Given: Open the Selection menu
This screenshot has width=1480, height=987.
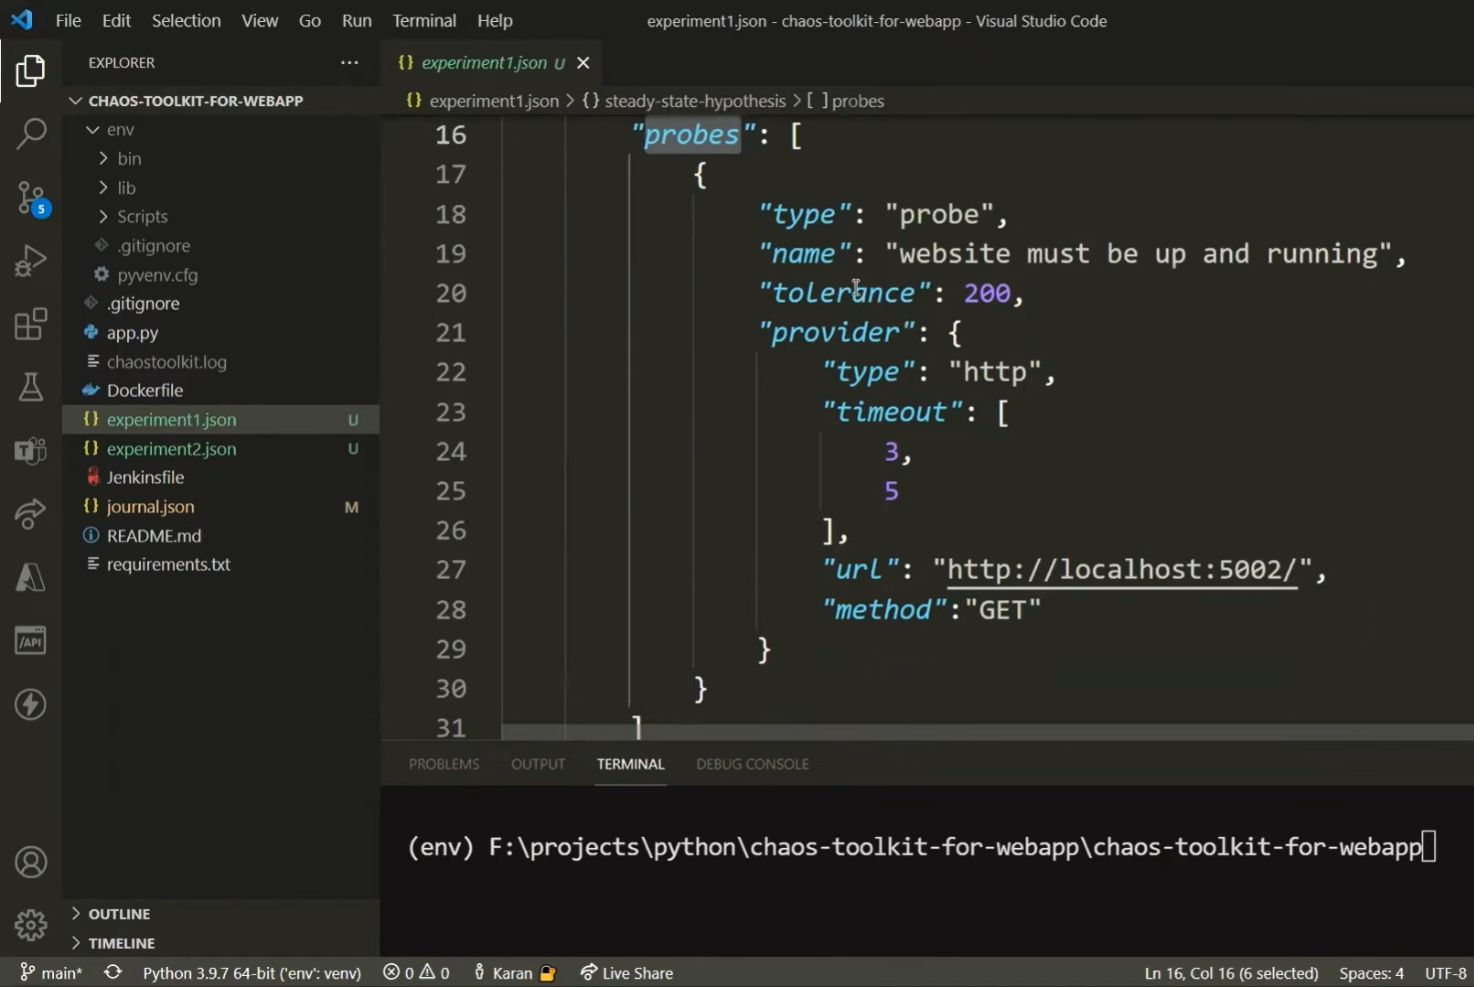Looking at the screenshot, I should [x=186, y=20].
